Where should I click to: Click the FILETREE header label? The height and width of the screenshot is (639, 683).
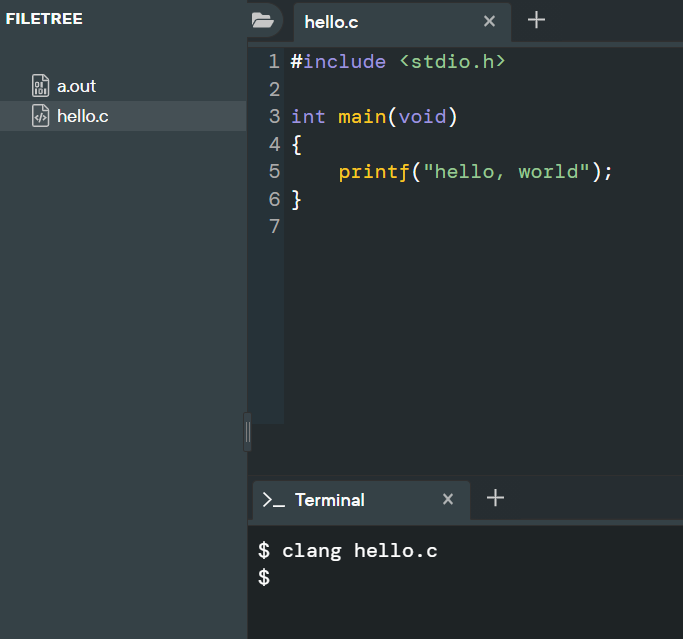point(44,19)
